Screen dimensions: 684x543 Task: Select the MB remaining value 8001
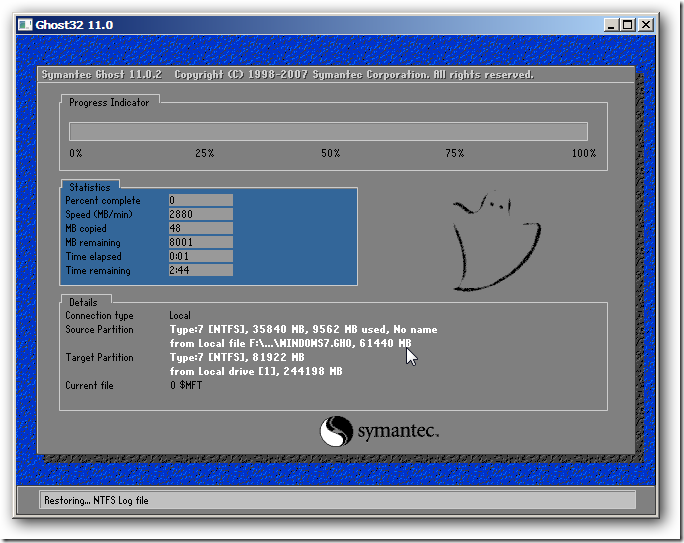tap(201, 242)
